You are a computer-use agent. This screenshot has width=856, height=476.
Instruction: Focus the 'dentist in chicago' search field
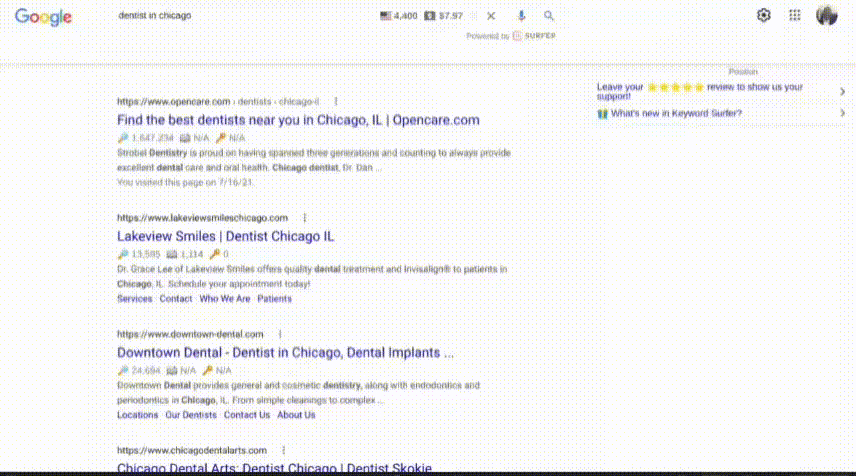coord(155,16)
